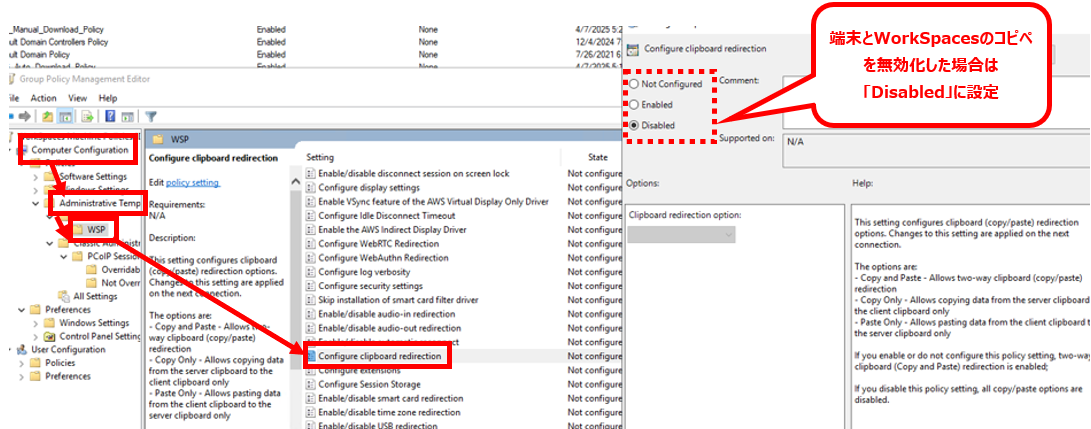
Task: Select the Enabled radio button
Action: (x=633, y=105)
